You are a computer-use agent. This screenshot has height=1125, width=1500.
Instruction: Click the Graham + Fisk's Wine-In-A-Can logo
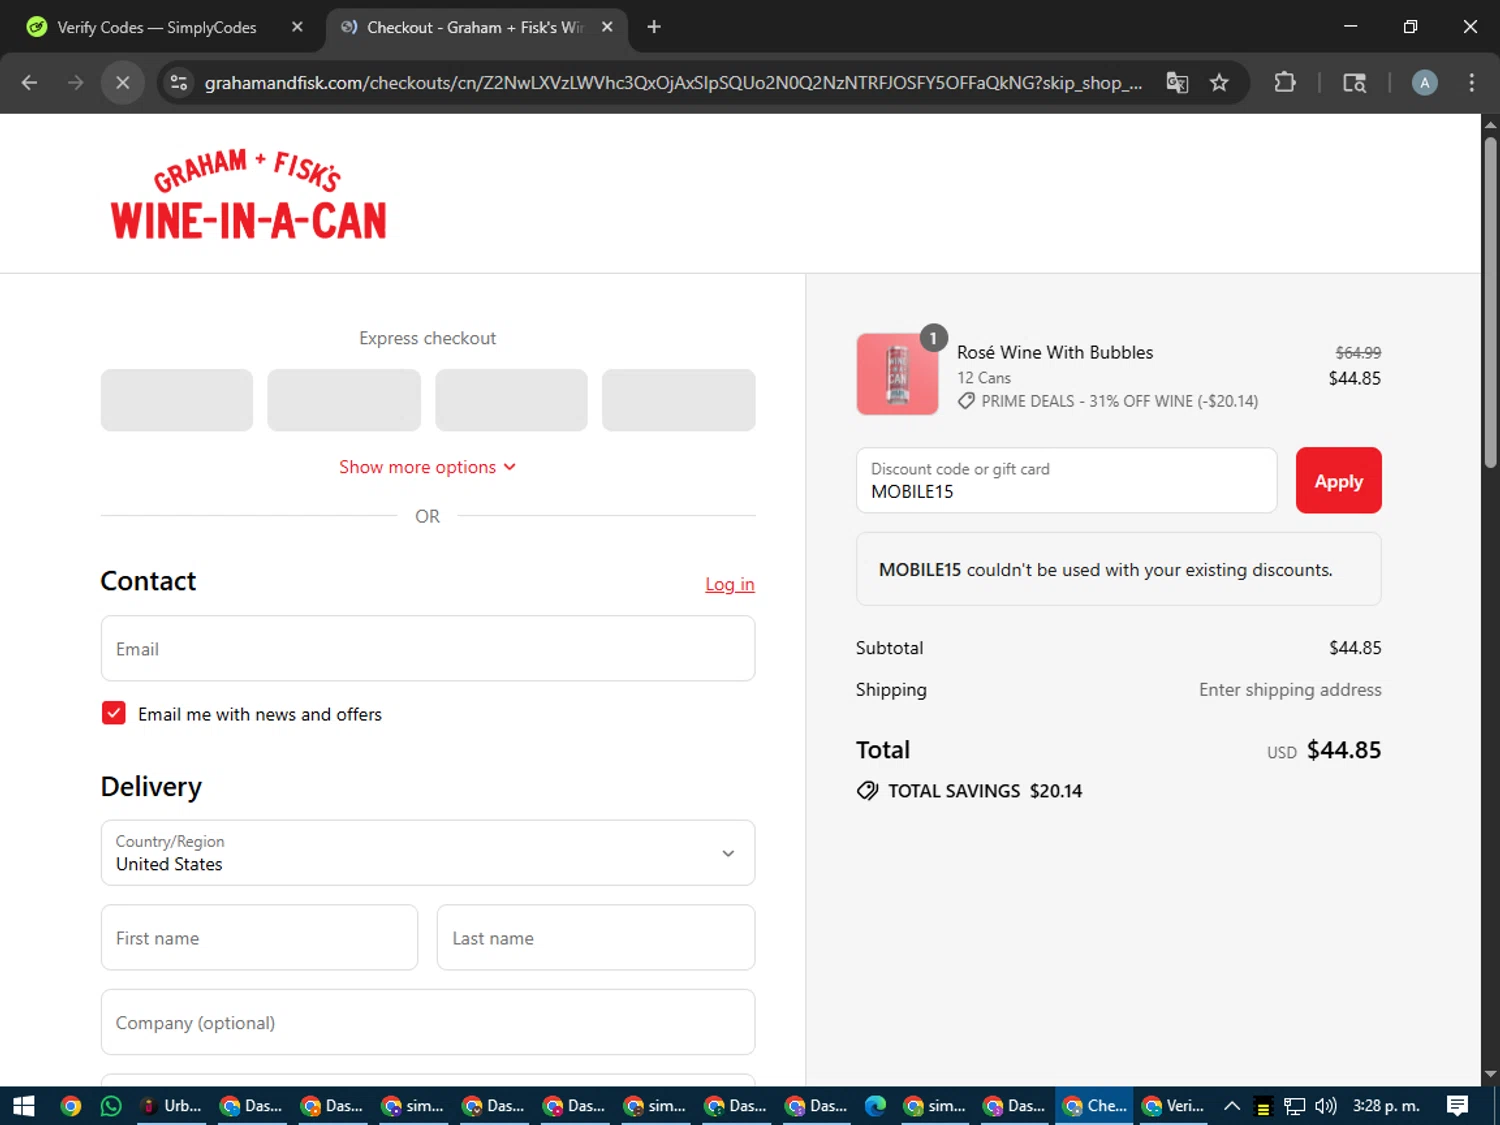point(248,194)
